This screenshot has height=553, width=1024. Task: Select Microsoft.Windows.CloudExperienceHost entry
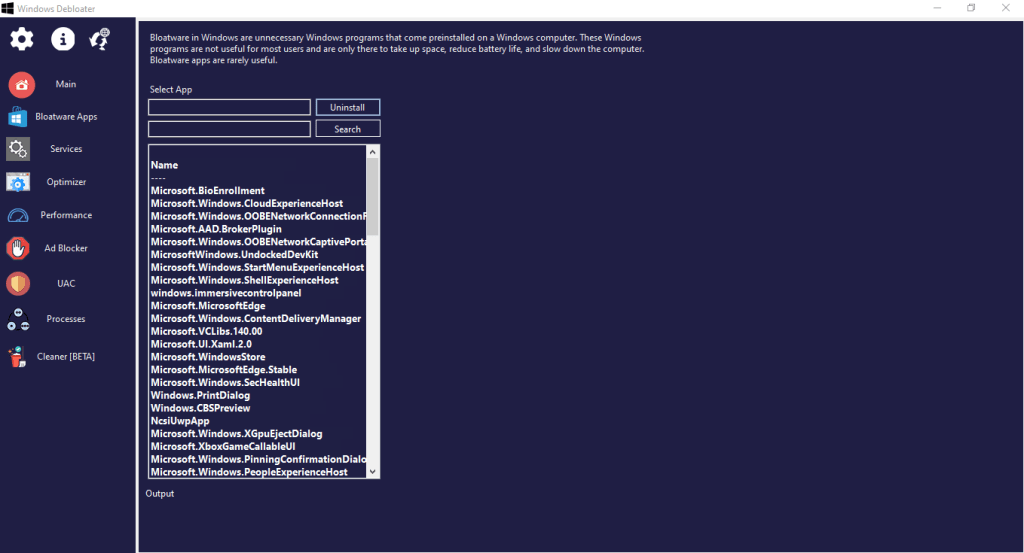pyautogui.click(x=246, y=204)
